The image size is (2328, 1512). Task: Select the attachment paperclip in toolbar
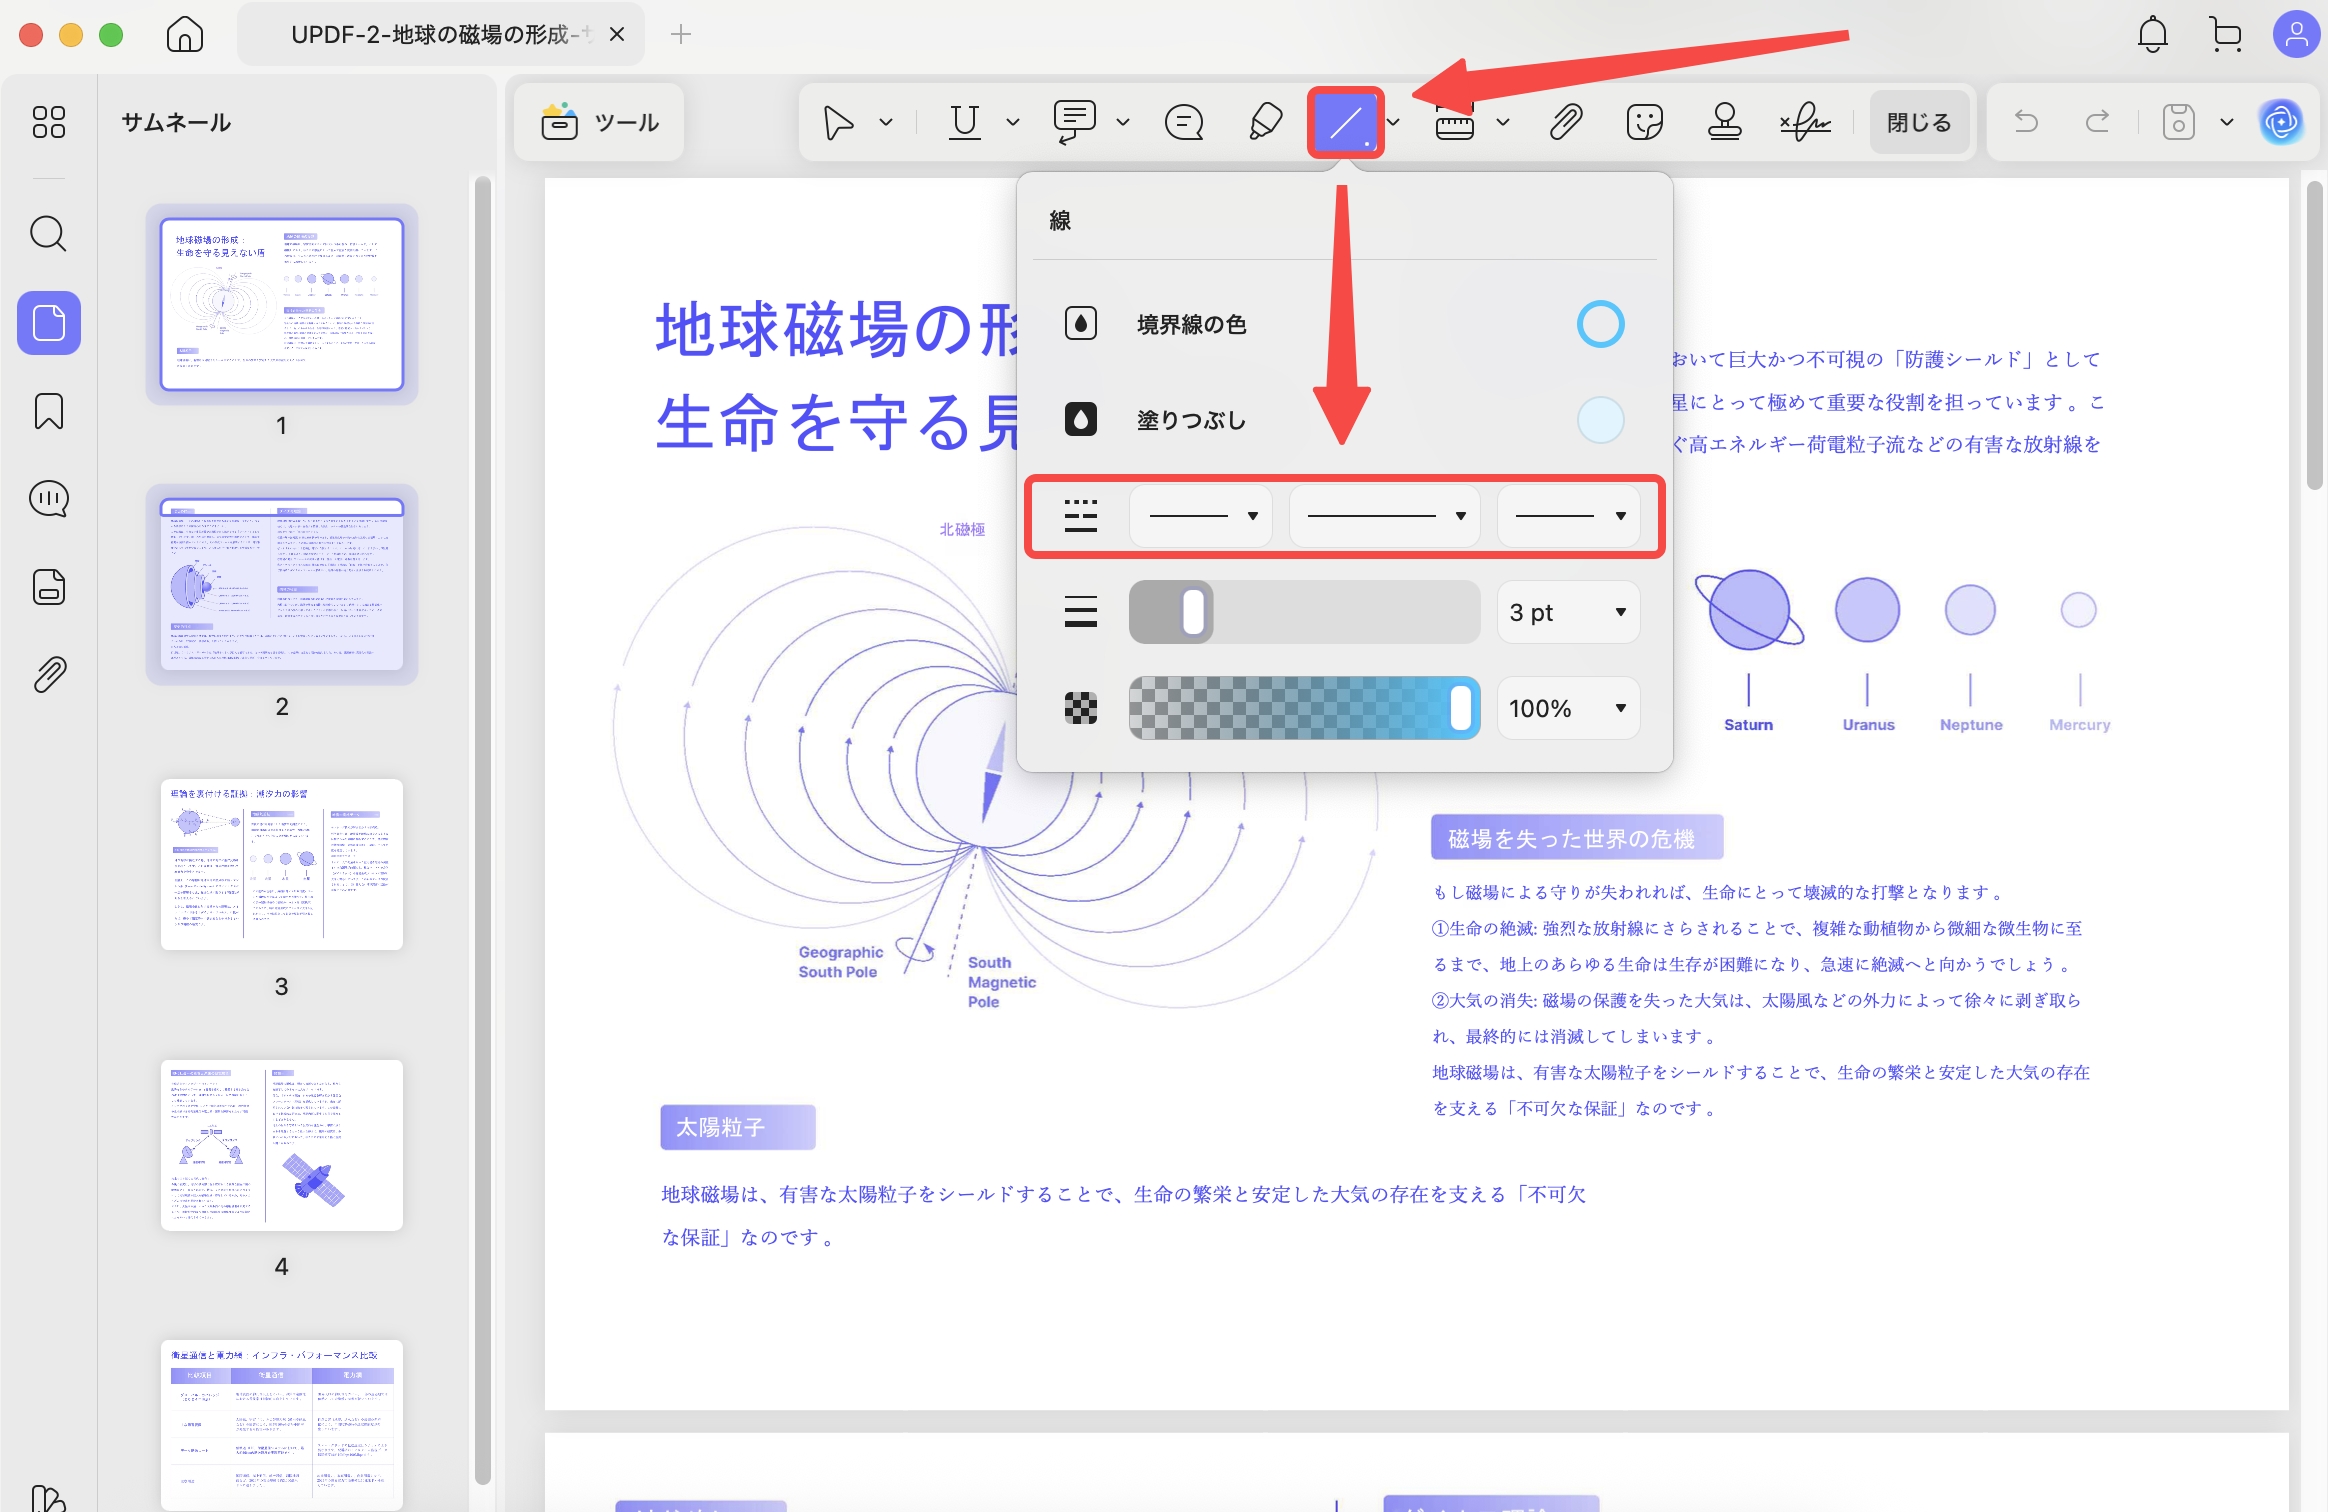point(1565,123)
